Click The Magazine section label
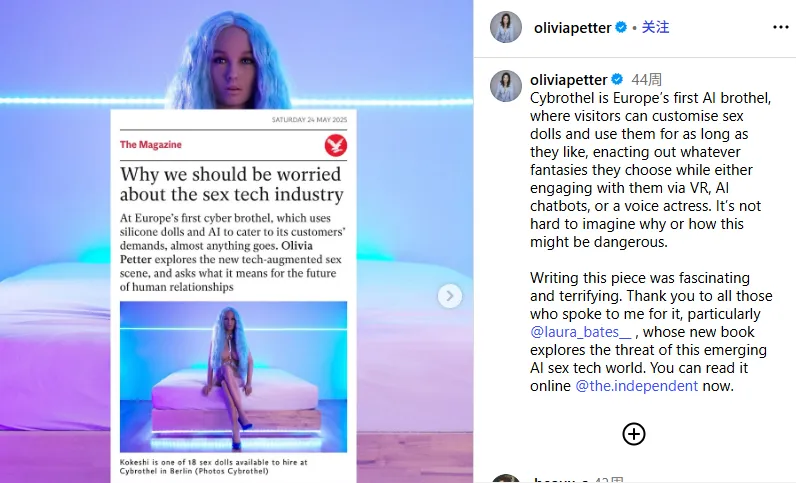The image size is (796, 483). (151, 145)
